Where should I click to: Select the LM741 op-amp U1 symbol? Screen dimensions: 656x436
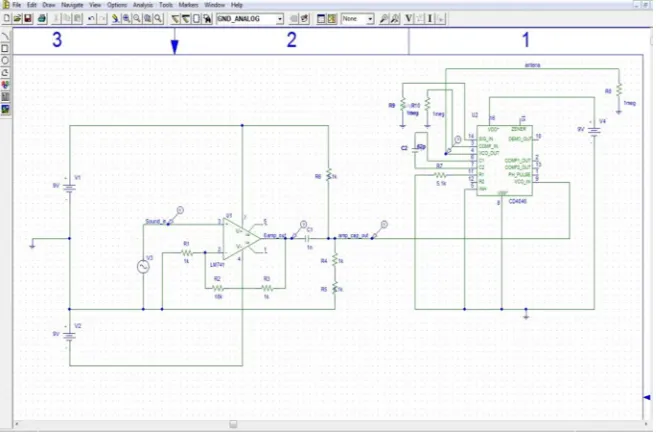pos(241,239)
